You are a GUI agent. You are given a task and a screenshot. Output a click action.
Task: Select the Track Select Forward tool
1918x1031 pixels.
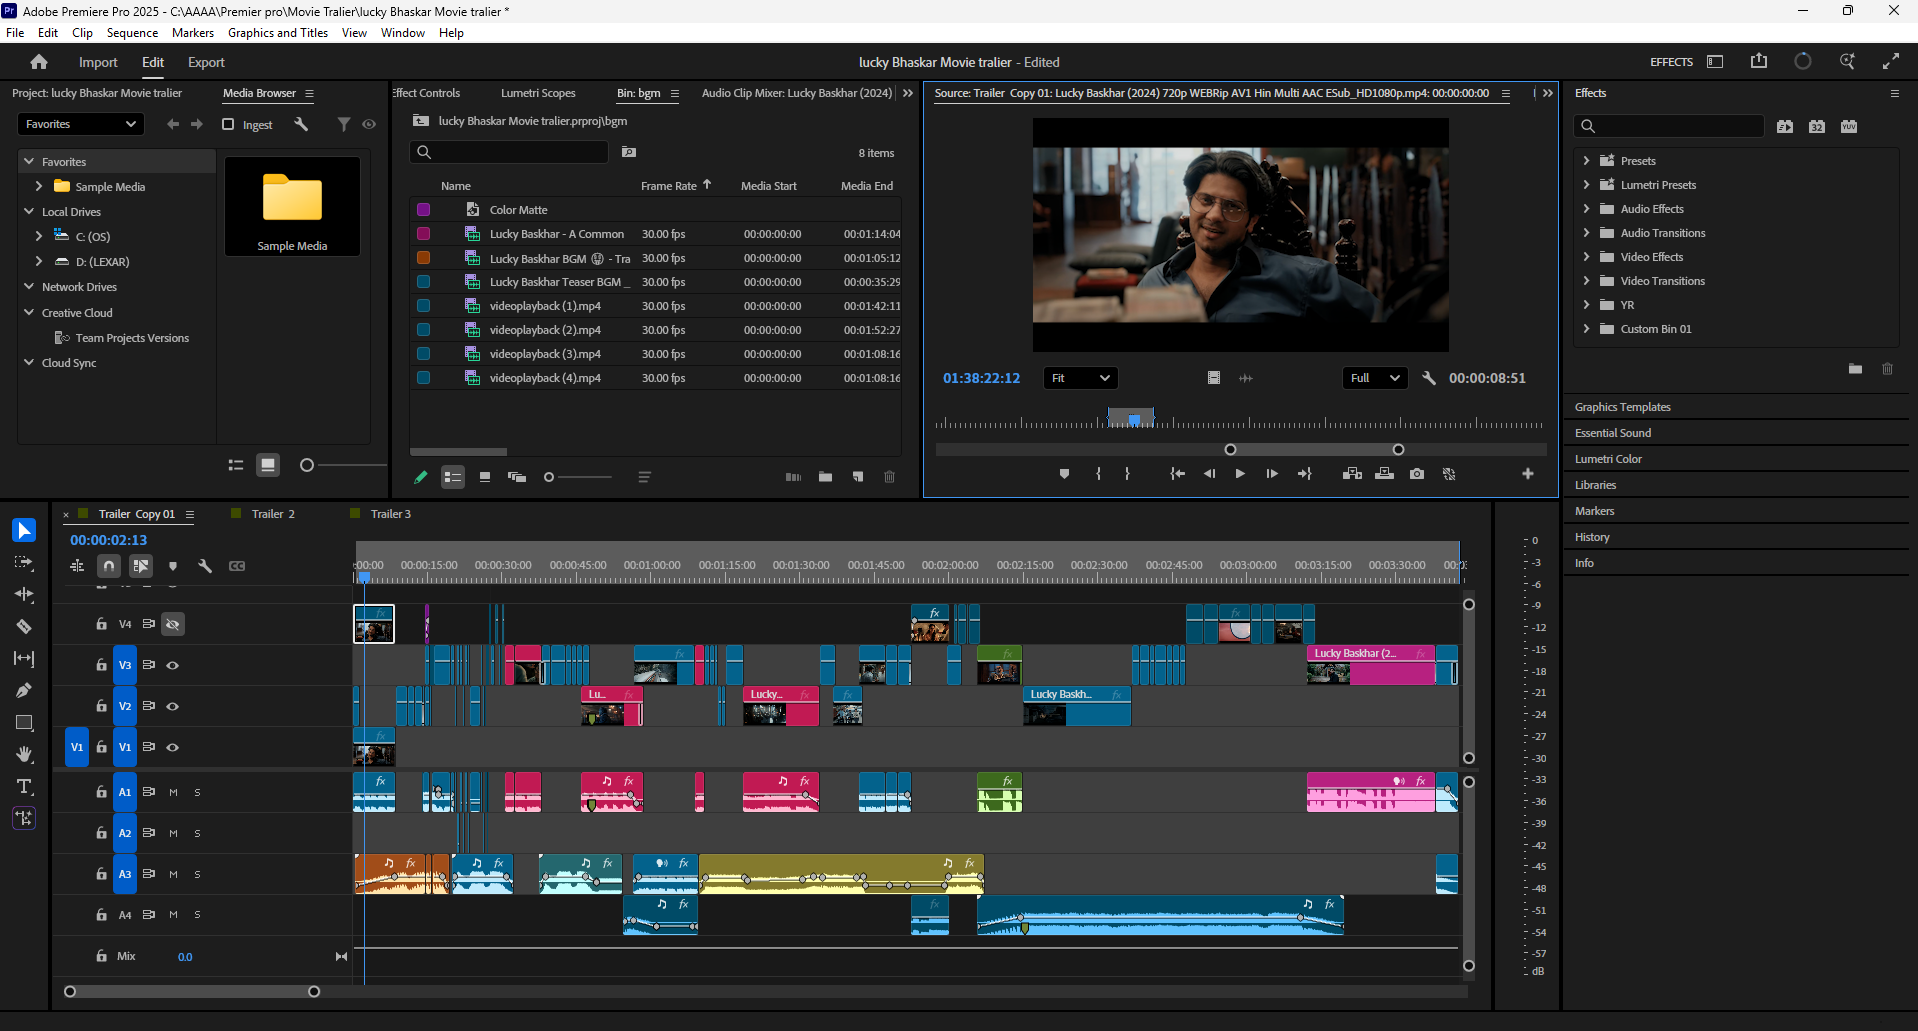(24, 563)
